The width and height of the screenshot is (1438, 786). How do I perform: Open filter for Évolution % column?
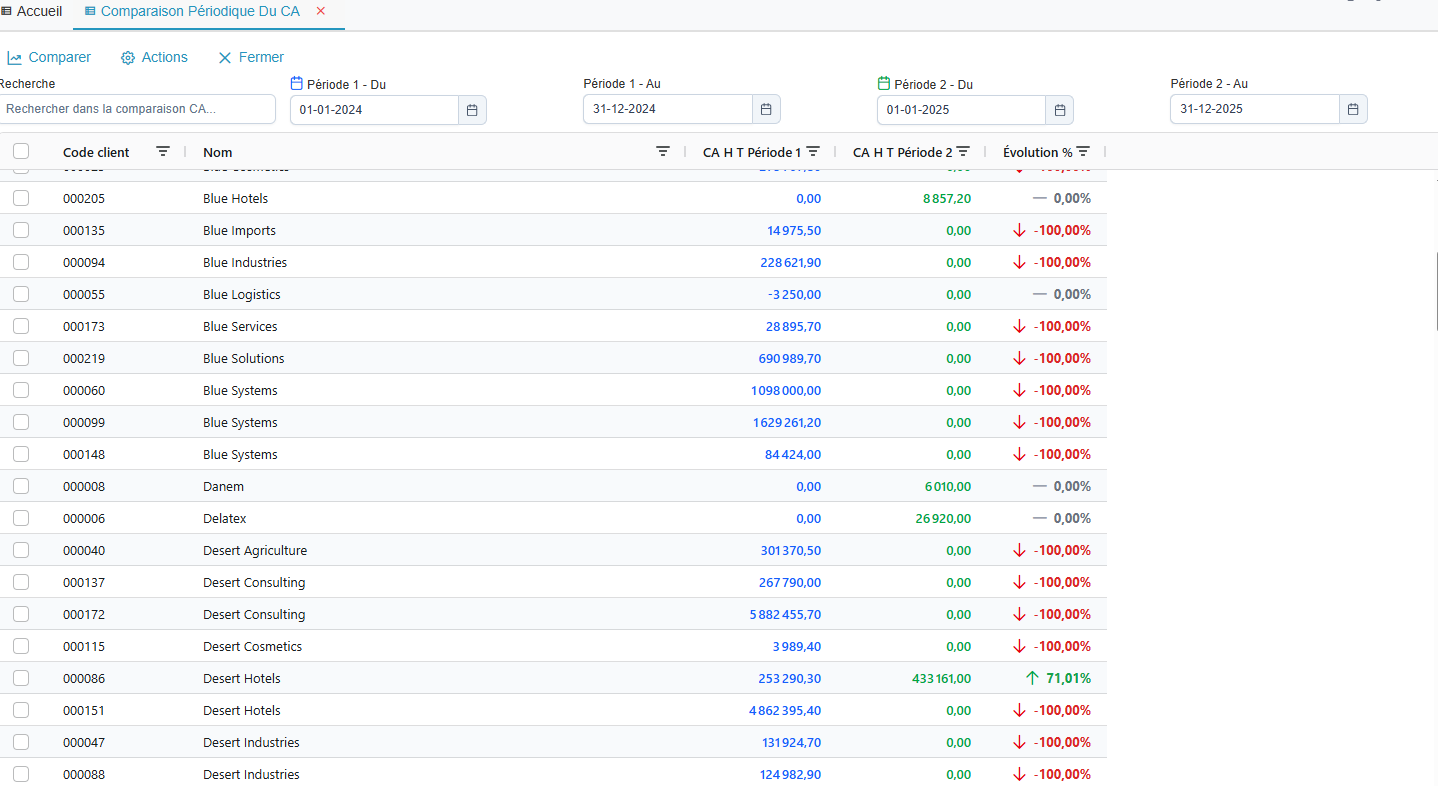[x=1083, y=152]
